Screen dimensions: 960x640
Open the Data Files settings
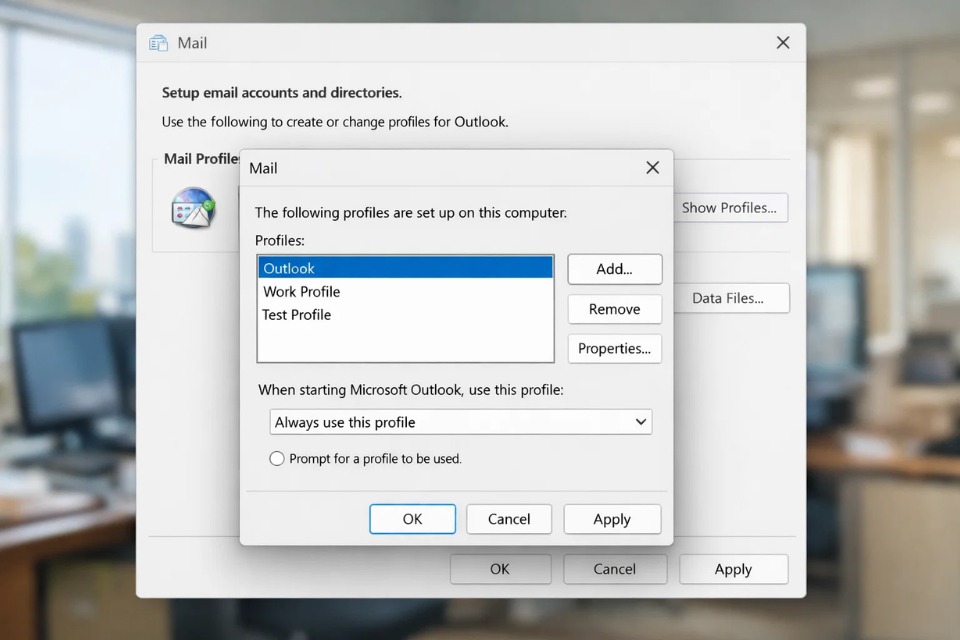coord(731,298)
